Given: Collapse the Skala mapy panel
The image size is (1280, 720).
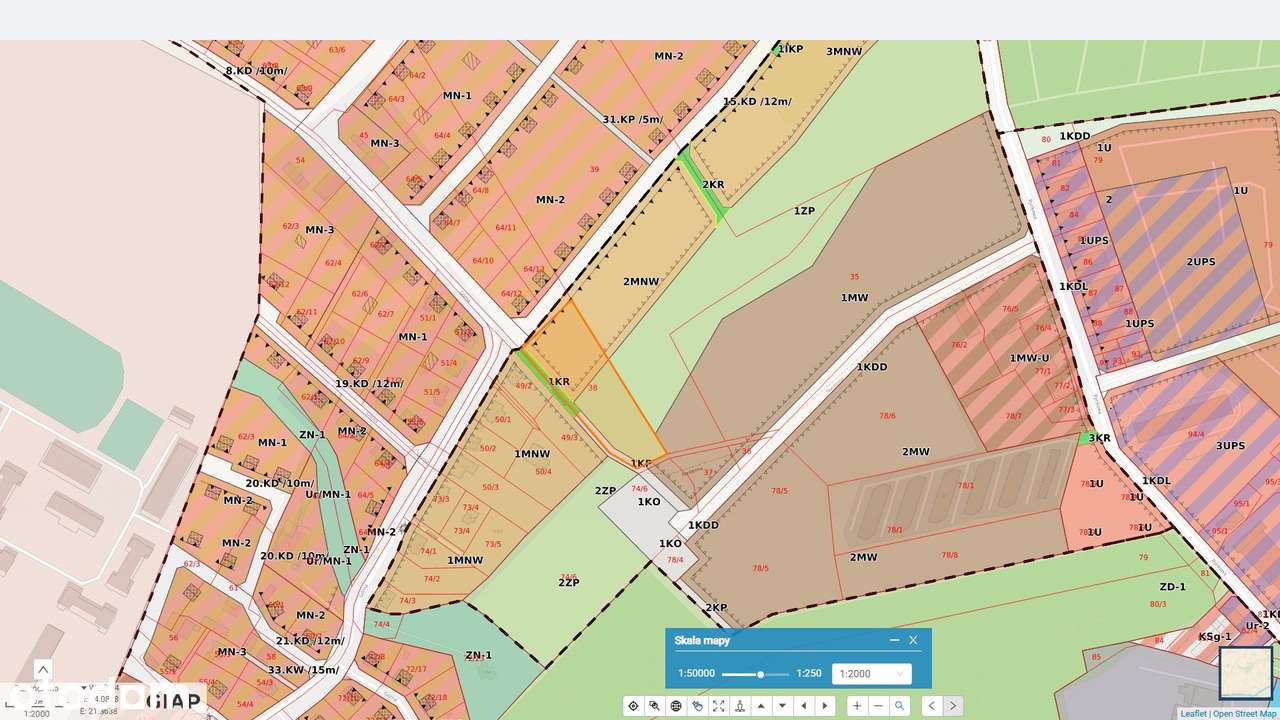Looking at the screenshot, I should 895,640.
